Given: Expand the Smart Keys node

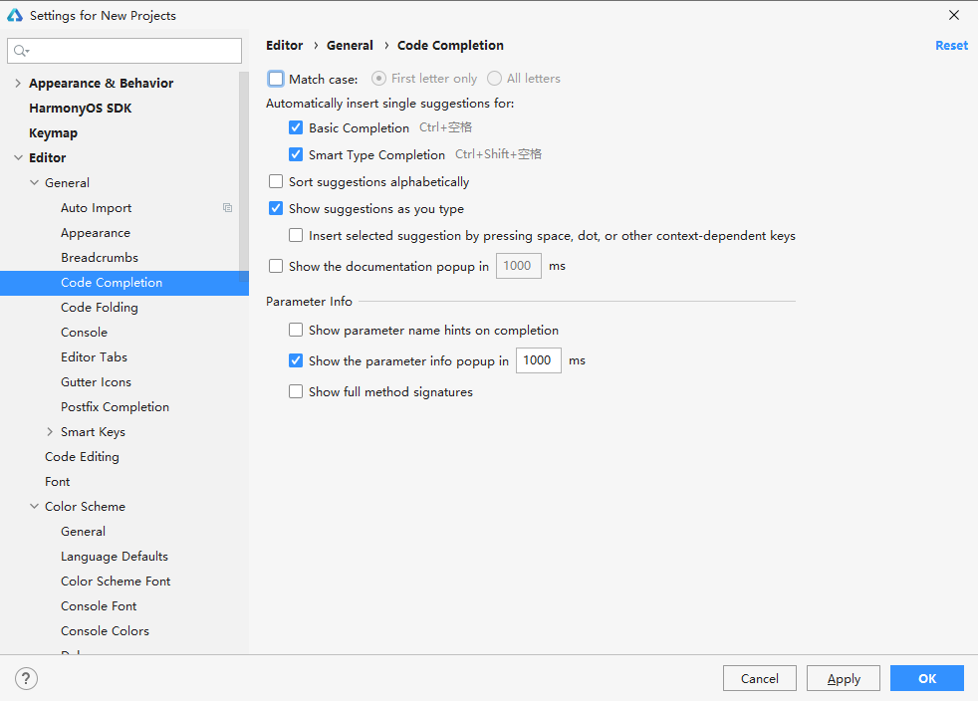Looking at the screenshot, I should point(50,432).
